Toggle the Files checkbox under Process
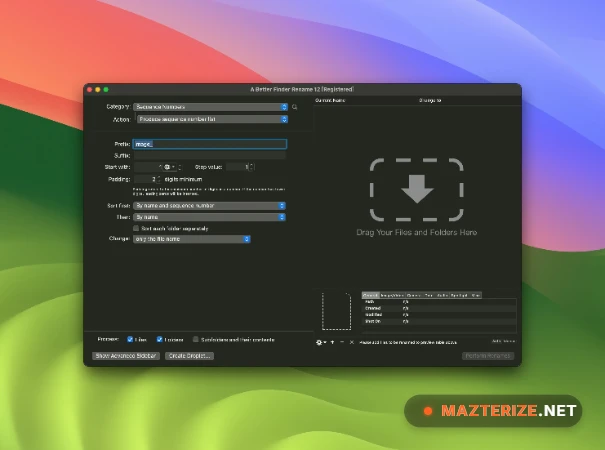Image resolution: width=605 pixels, height=450 pixels. [130, 340]
